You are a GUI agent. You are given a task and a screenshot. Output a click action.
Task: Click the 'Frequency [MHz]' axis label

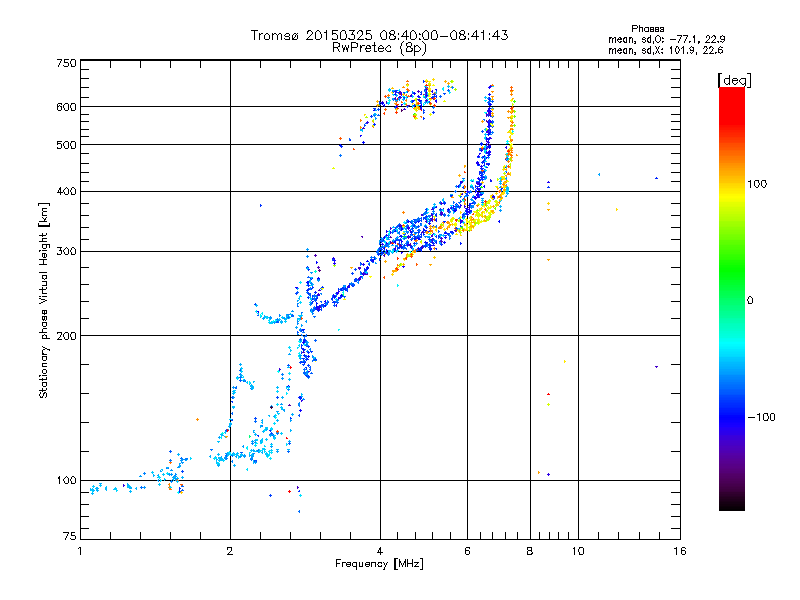(379, 564)
